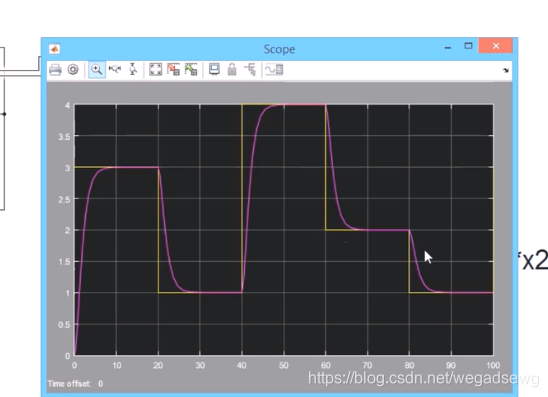
Task: Restore saved axes settings icon
Action: [x=191, y=69]
